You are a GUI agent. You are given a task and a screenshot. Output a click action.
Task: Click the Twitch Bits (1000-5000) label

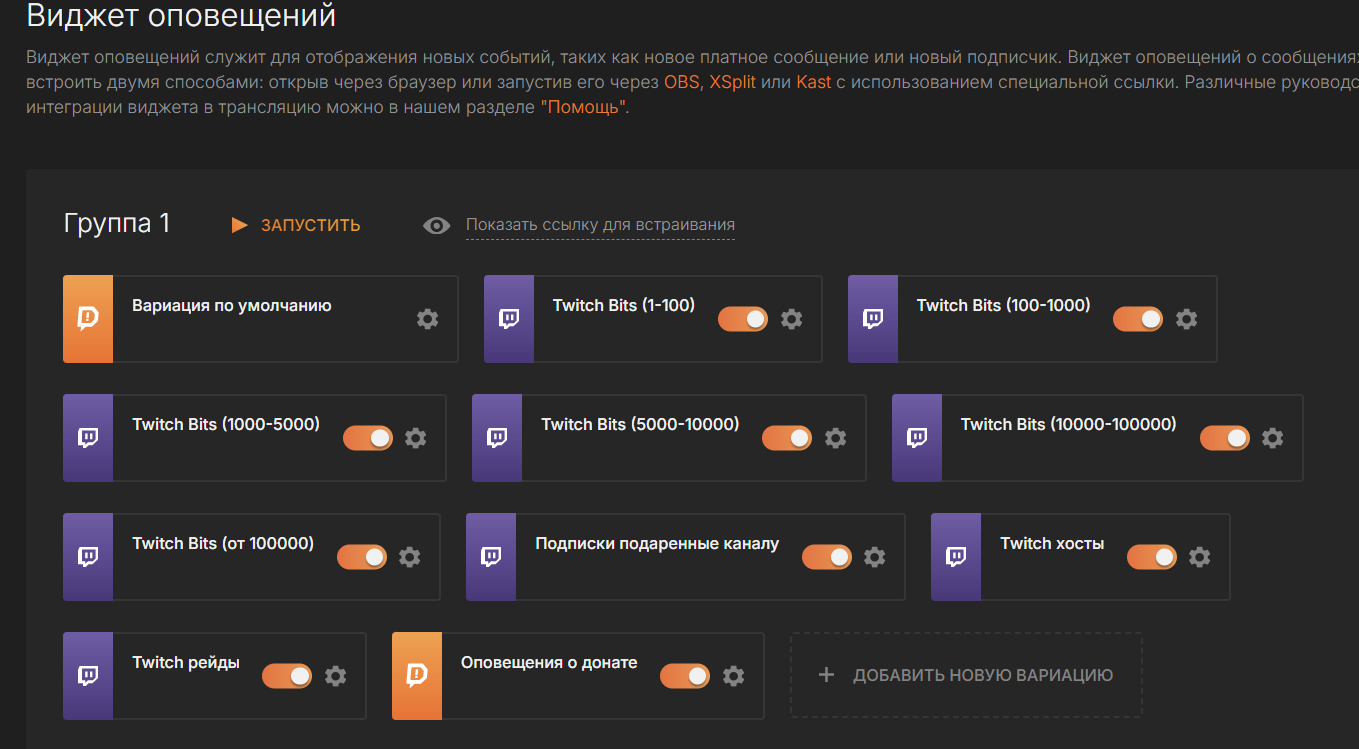(x=226, y=425)
